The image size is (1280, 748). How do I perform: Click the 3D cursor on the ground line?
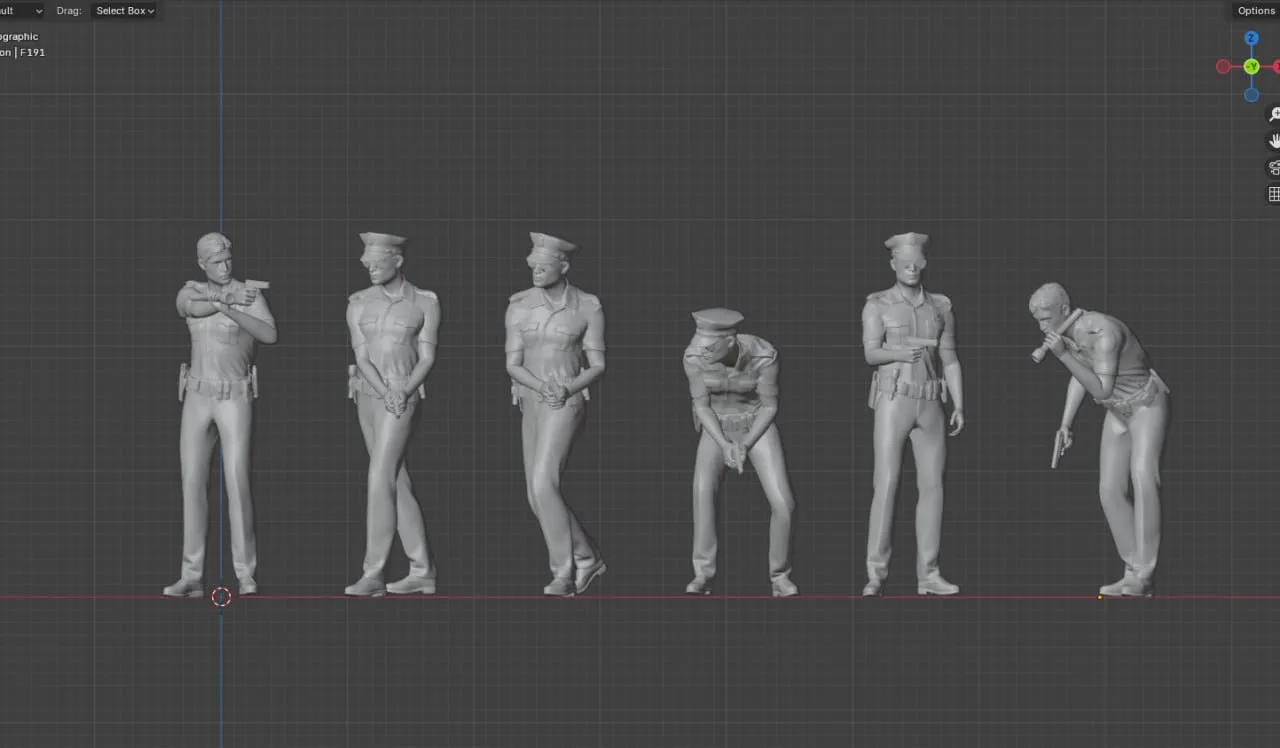tap(221, 597)
